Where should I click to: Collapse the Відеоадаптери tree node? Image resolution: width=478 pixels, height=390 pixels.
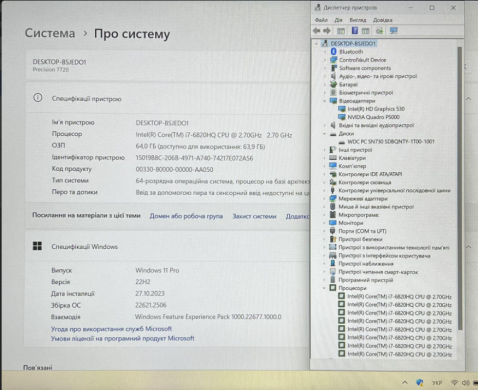(324, 101)
